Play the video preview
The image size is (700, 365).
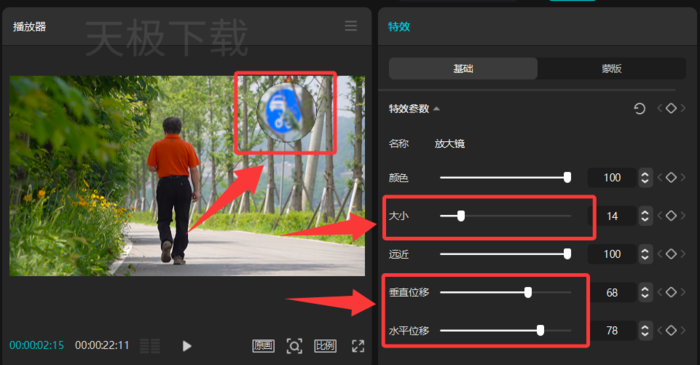coord(187,346)
